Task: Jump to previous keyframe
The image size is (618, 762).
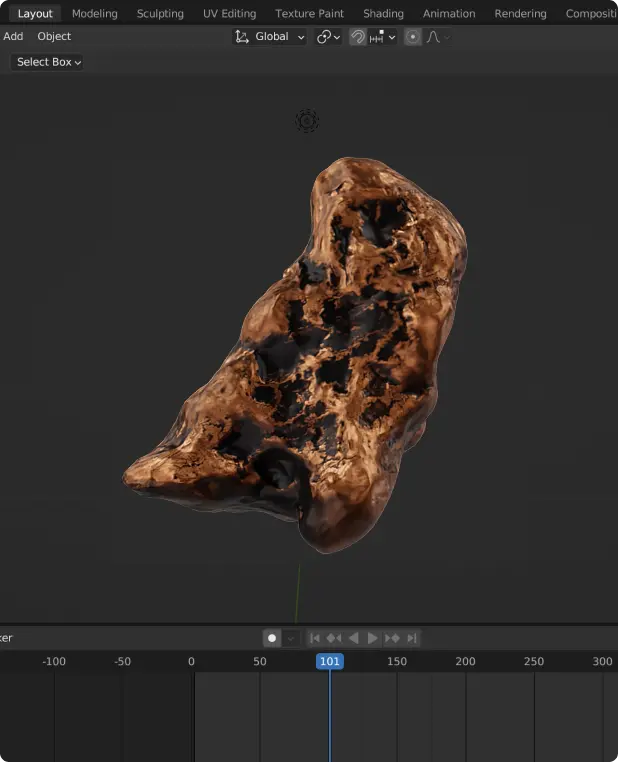Action: (x=333, y=638)
